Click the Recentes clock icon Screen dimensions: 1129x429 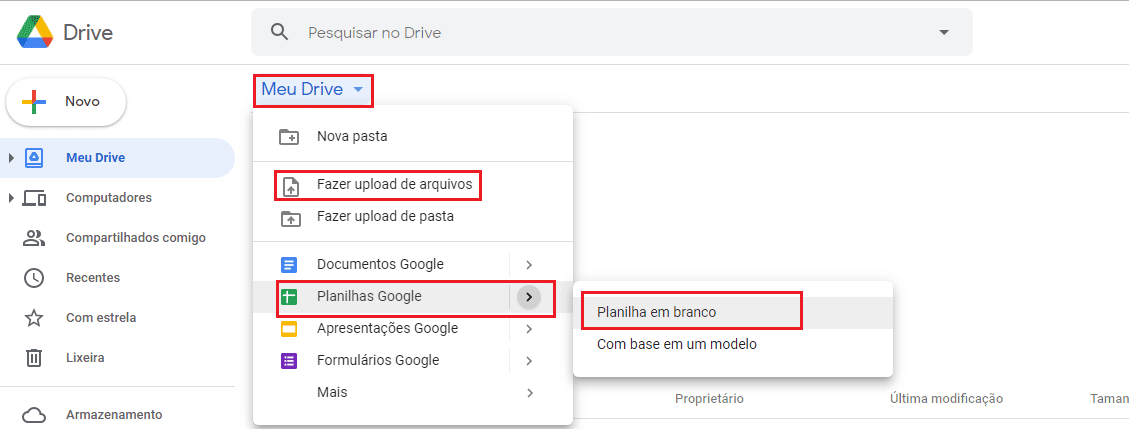[x=34, y=278]
